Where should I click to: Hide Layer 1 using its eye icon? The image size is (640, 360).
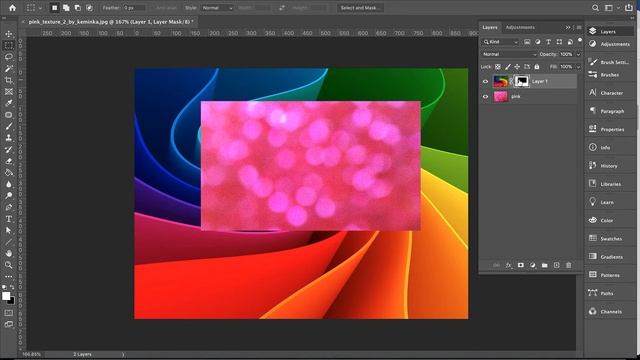click(x=485, y=82)
